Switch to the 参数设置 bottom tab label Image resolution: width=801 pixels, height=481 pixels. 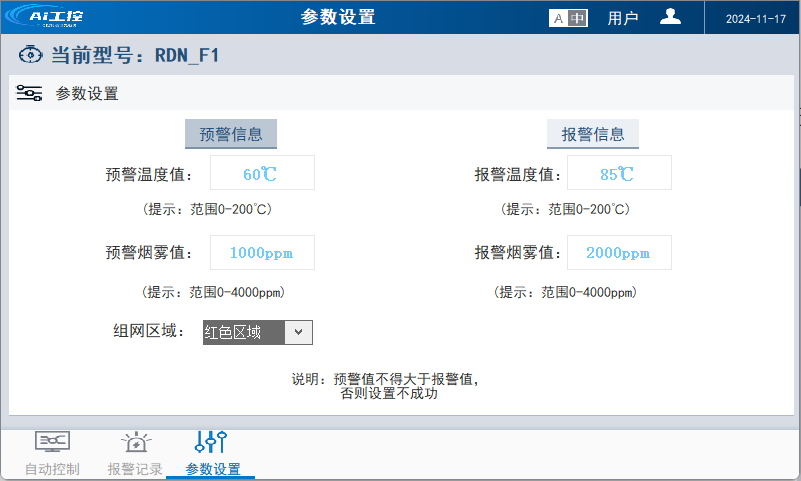[213, 469]
